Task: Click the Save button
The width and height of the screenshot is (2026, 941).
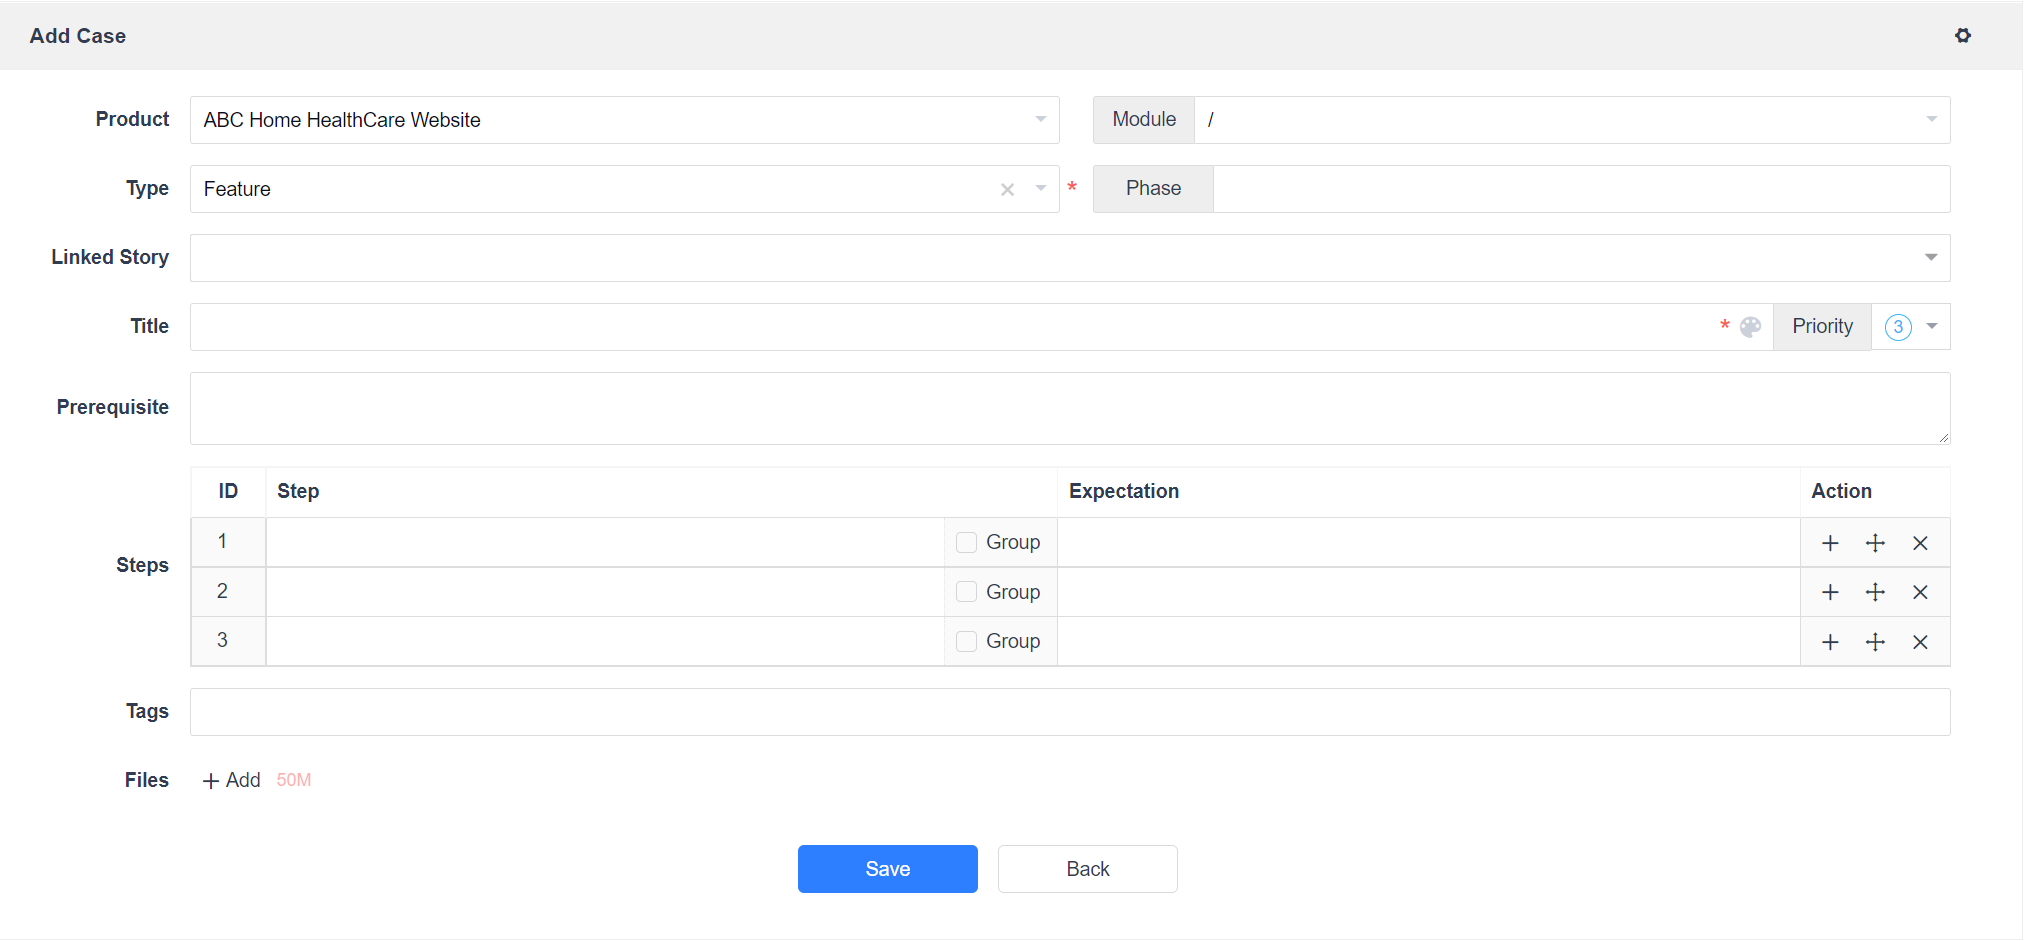Action: coord(887,869)
